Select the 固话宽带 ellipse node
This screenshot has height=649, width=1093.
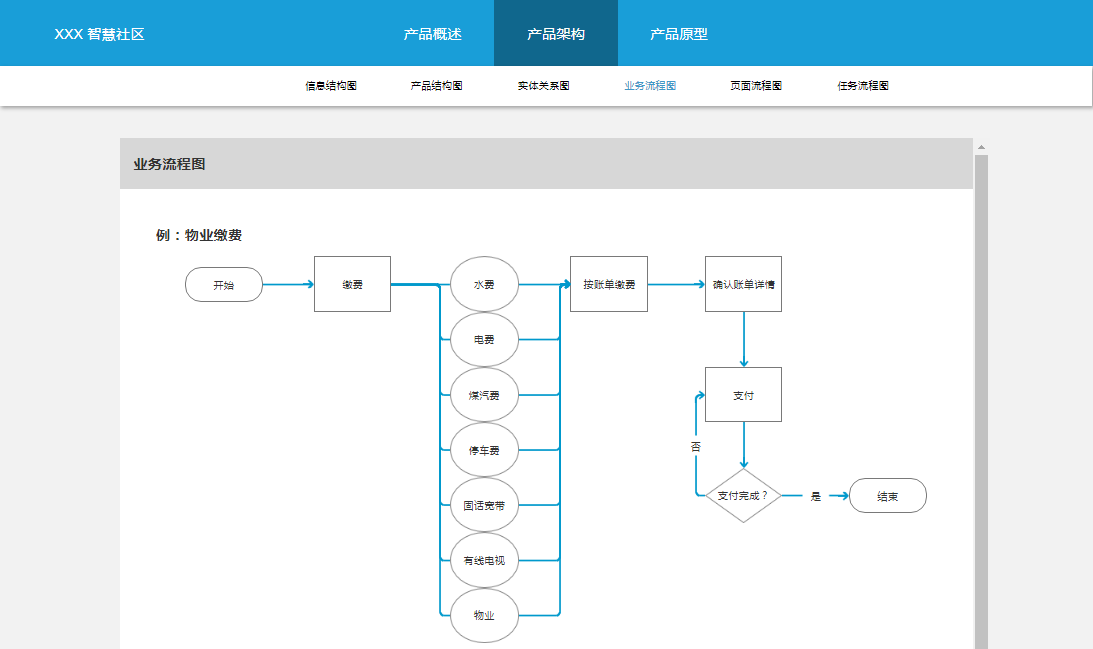point(484,505)
